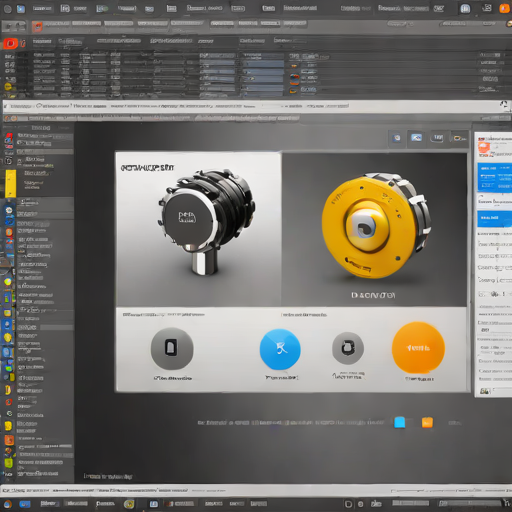Select the large gray circle with the device icon
Image resolution: width=512 pixels, height=512 pixels.
click(x=172, y=348)
